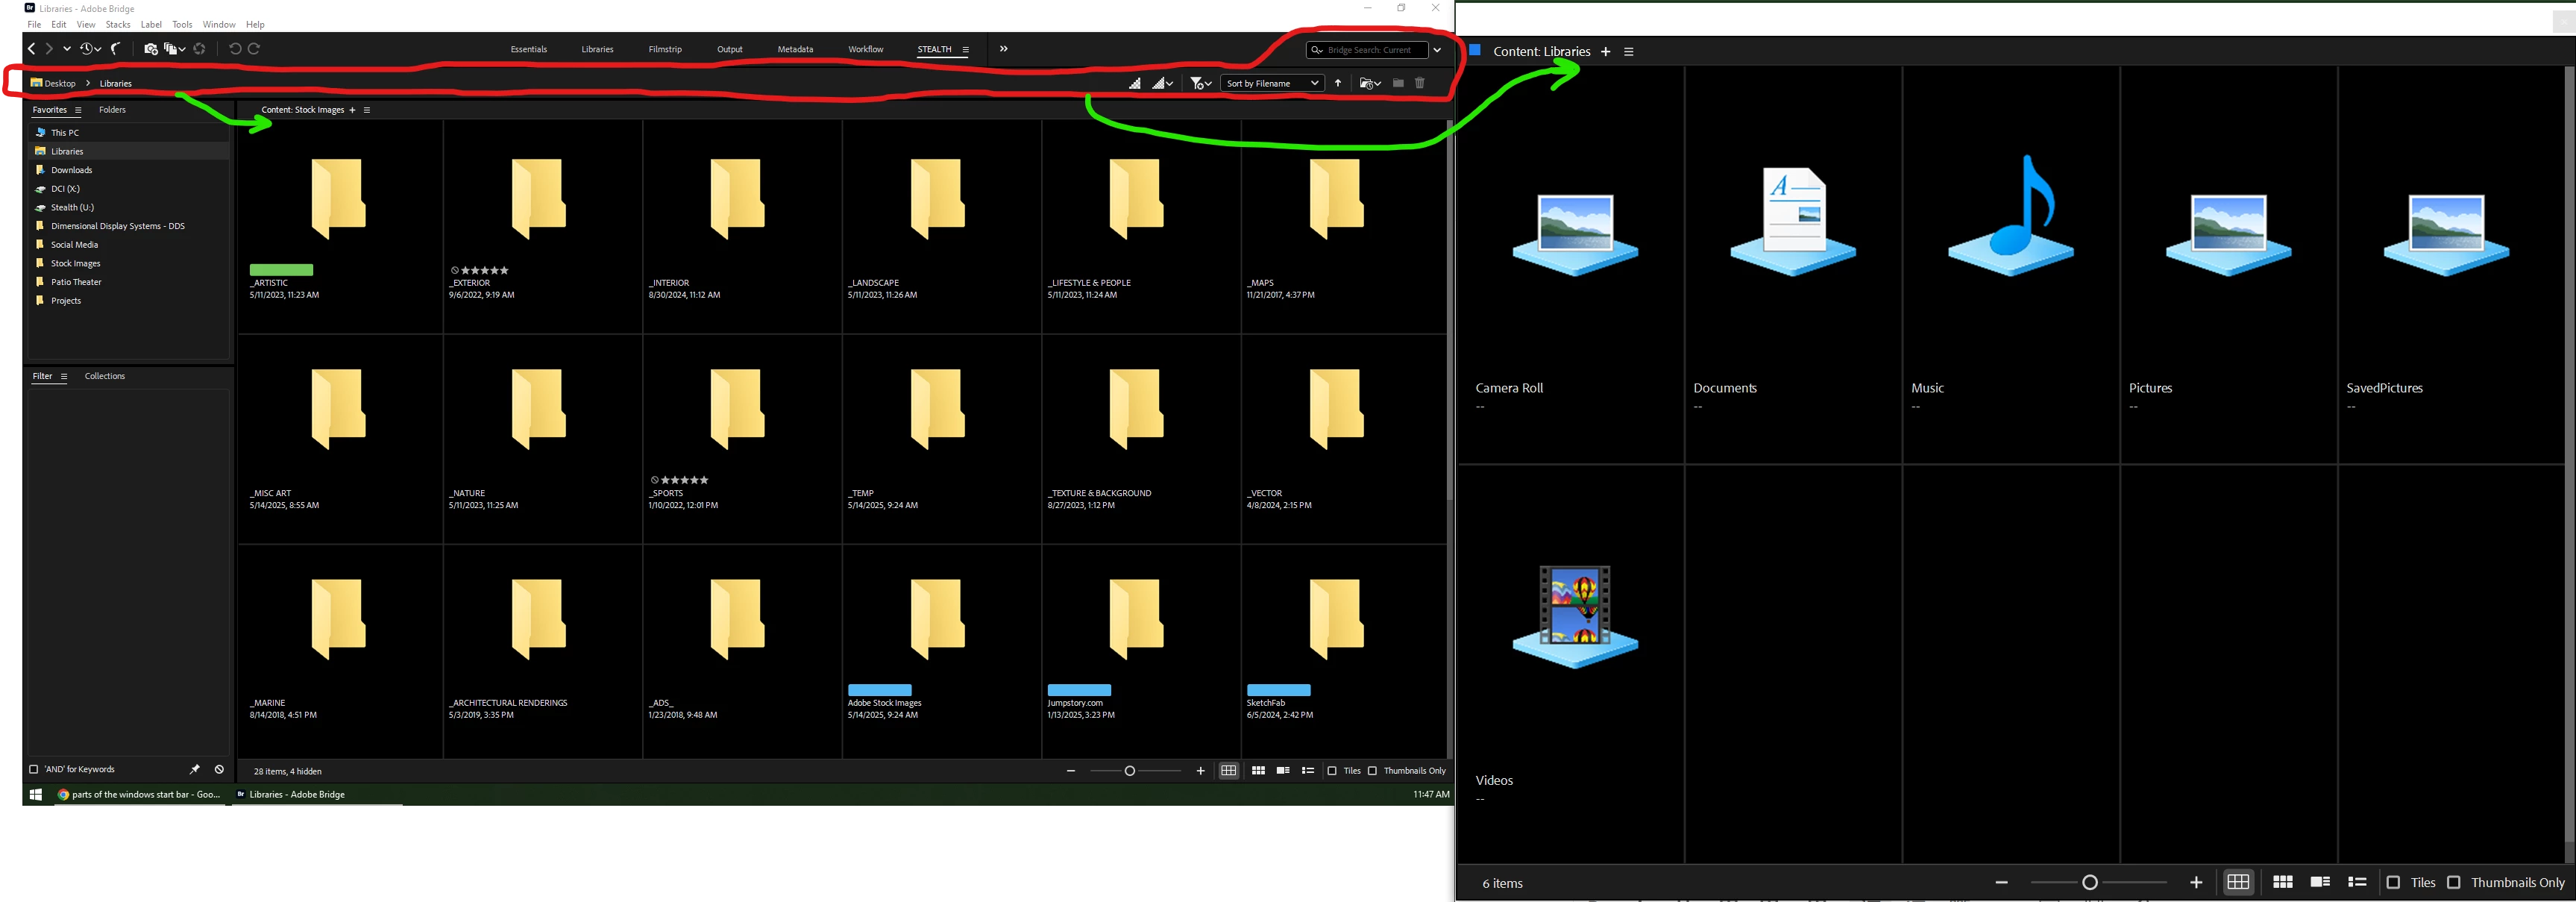Click Desktop in the path breadcrumb
The height and width of the screenshot is (902, 2576).
click(59, 83)
